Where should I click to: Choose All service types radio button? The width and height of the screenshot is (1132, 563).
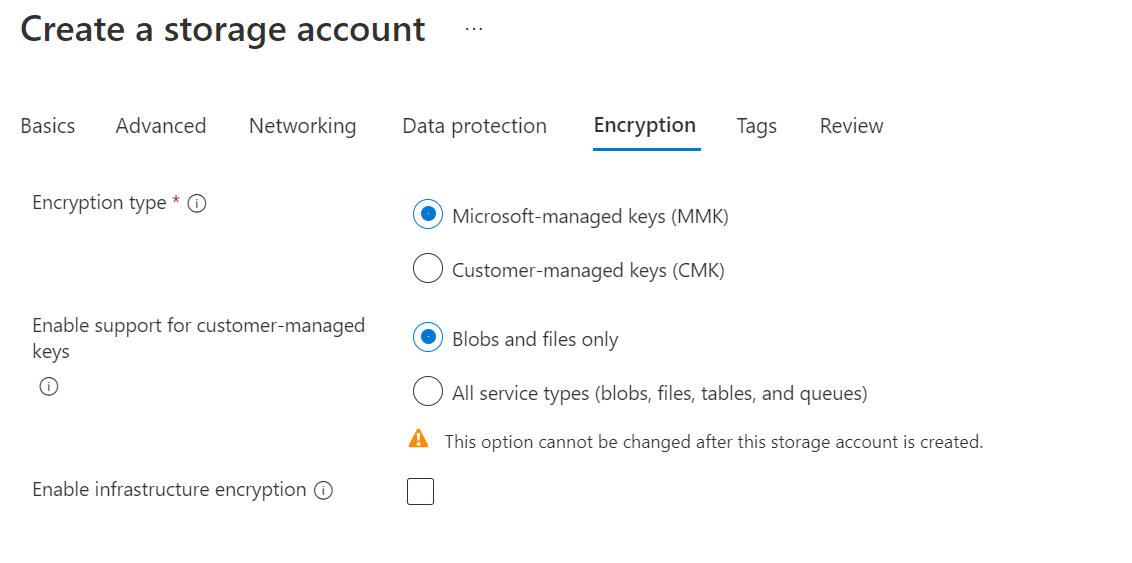tap(428, 392)
